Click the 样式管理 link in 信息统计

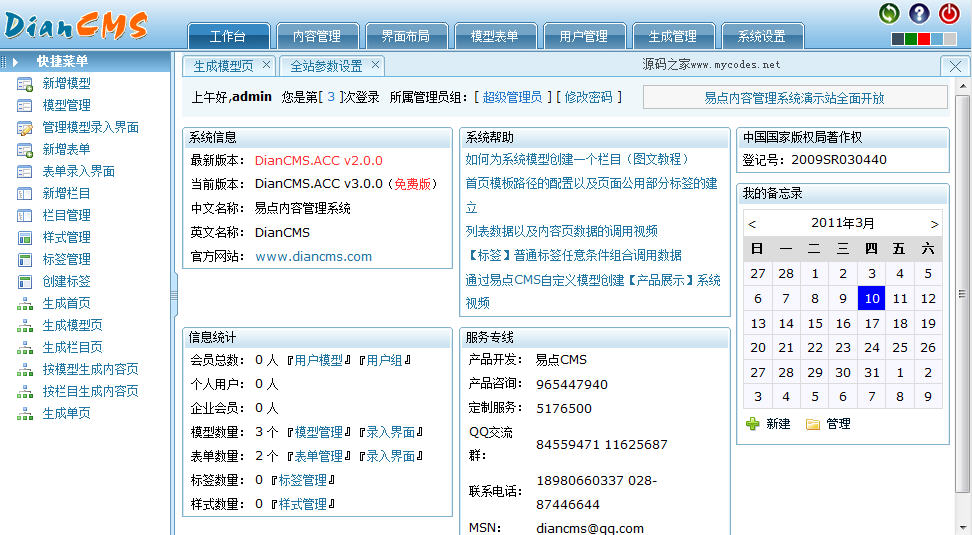[x=303, y=505]
